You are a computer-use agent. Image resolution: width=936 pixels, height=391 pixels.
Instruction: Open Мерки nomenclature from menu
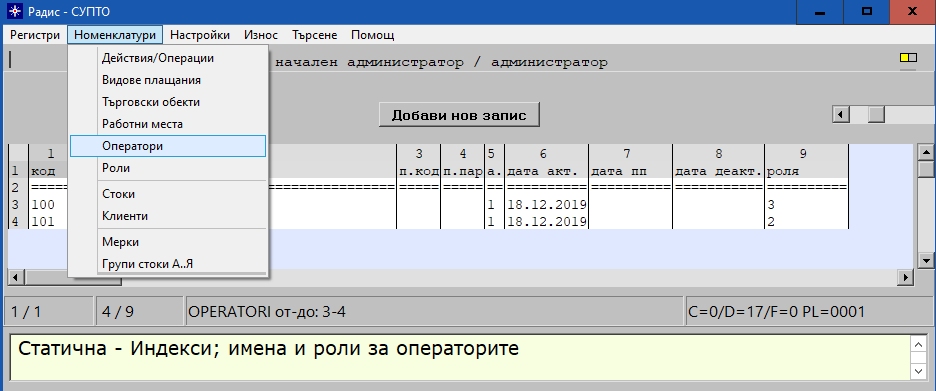(x=168, y=242)
